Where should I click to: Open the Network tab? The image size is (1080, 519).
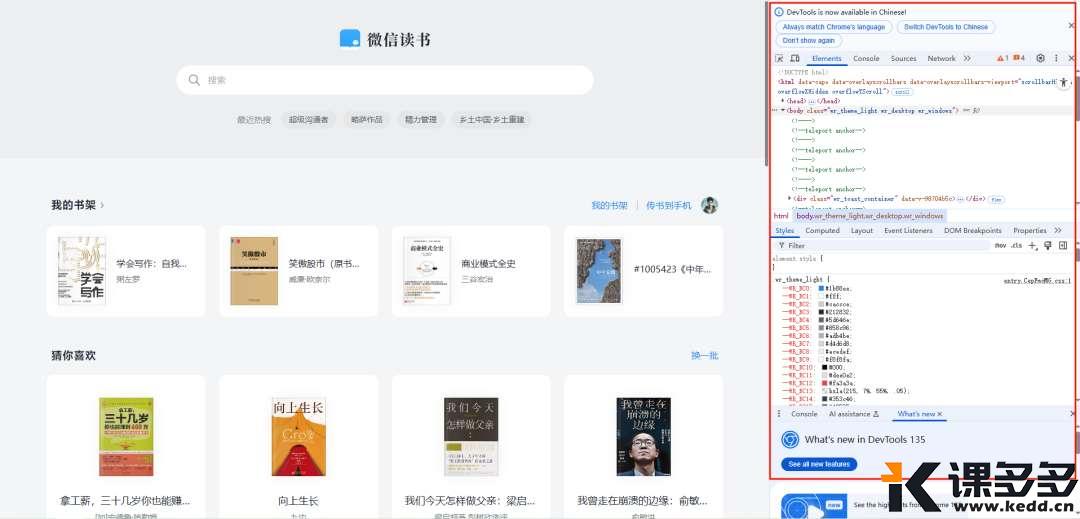coord(942,59)
